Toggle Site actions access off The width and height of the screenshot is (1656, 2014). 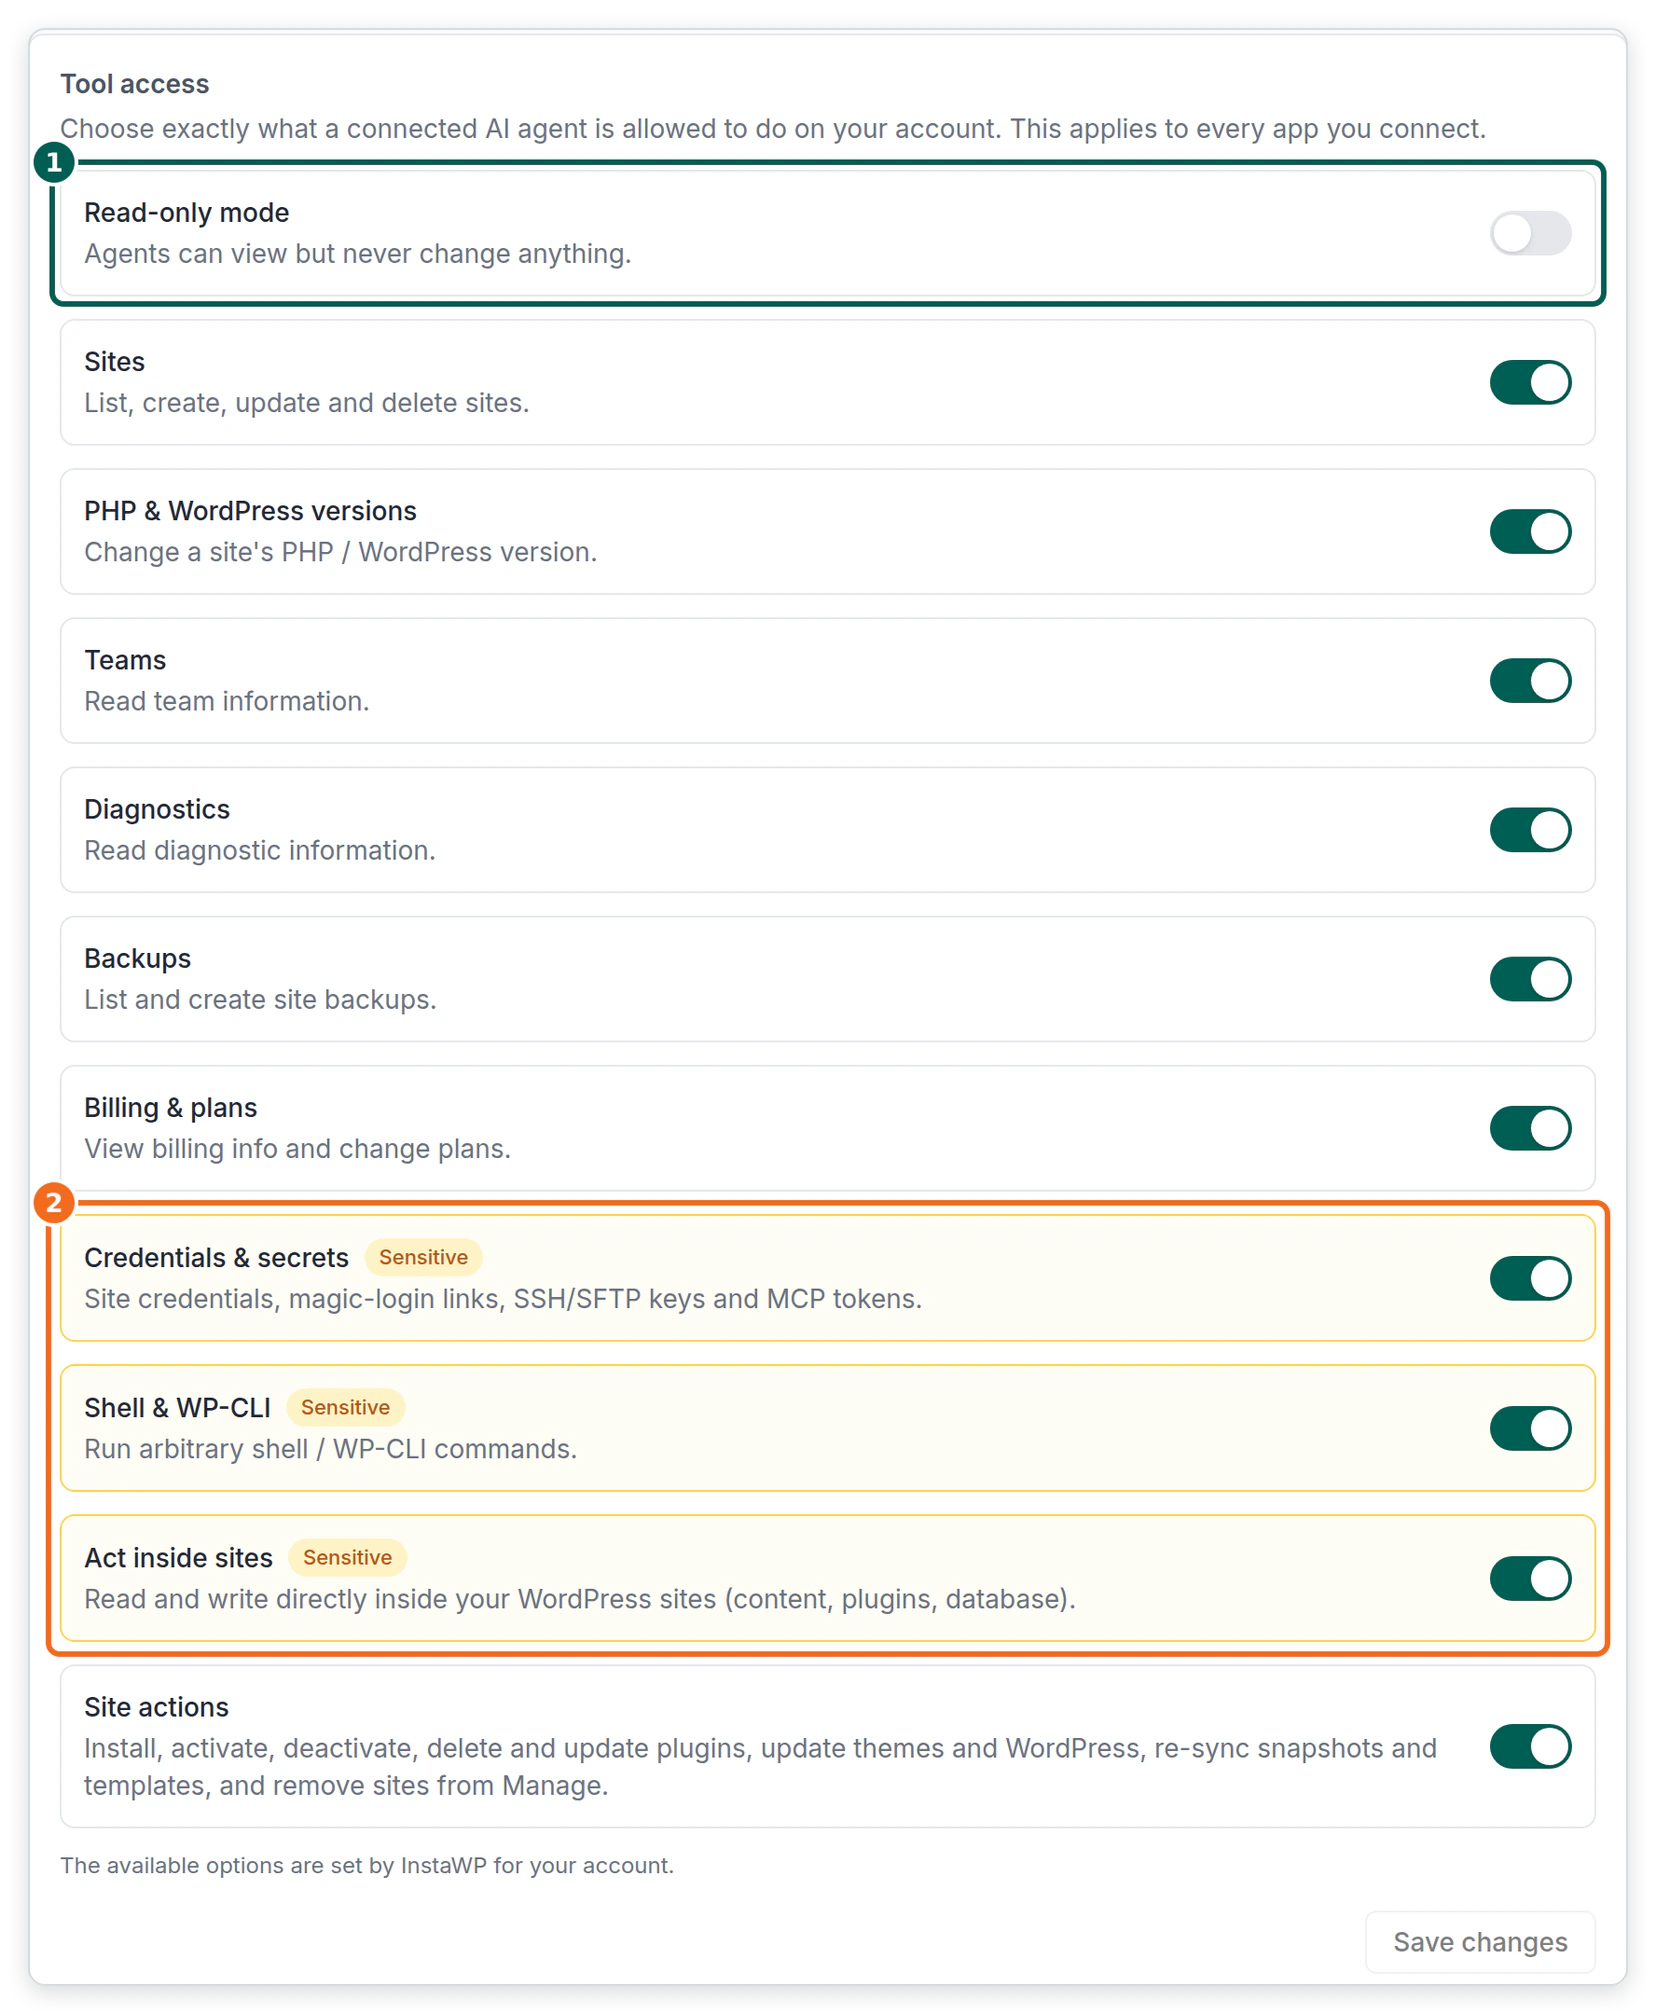(1530, 1745)
